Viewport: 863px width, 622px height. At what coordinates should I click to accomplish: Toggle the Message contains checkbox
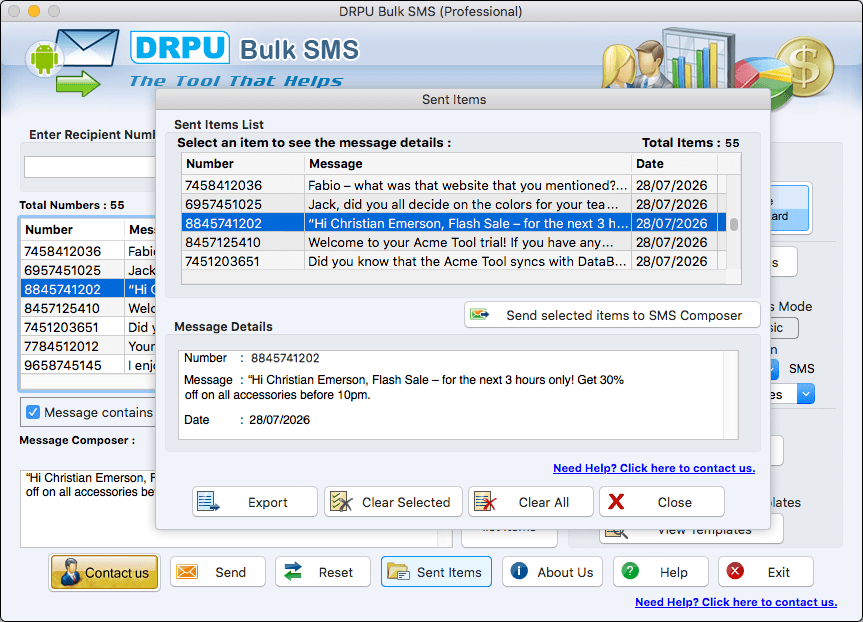[x=33, y=412]
